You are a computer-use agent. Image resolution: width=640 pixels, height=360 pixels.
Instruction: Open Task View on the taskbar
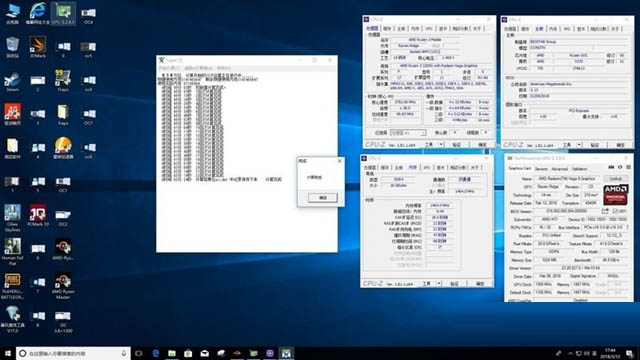pos(139,353)
